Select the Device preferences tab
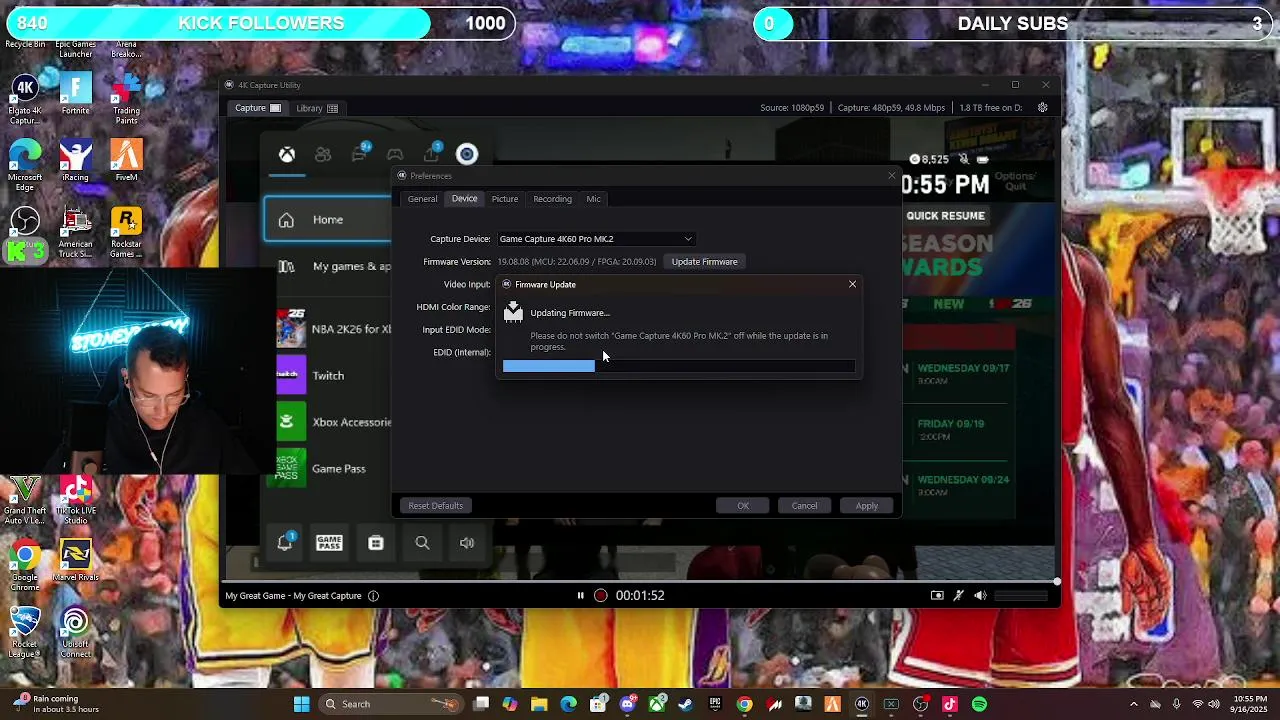The height and width of the screenshot is (720, 1280). [x=464, y=199]
